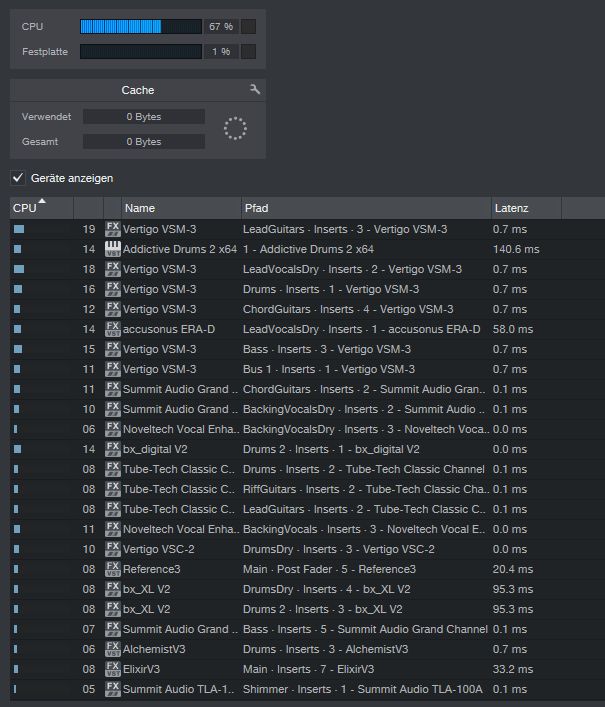
Task: Click the 33.2 ms latency value
Action: click(x=513, y=669)
